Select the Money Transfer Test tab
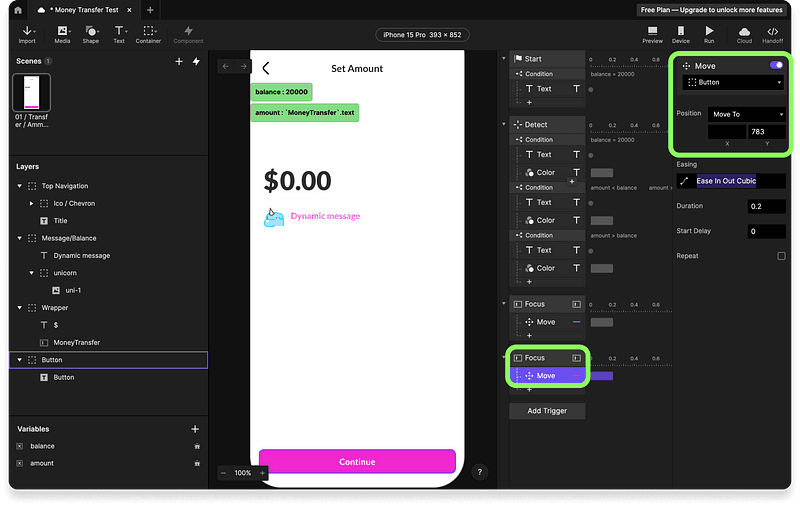Screen dimensions: 800x507 coord(85,10)
